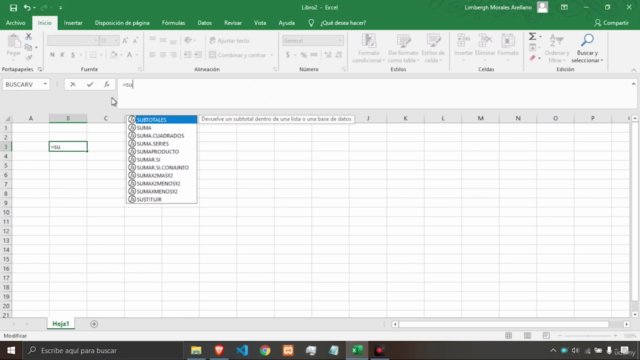640x360 pixels.
Task: Click the Save icon in the title bar
Action: [x=13, y=7]
